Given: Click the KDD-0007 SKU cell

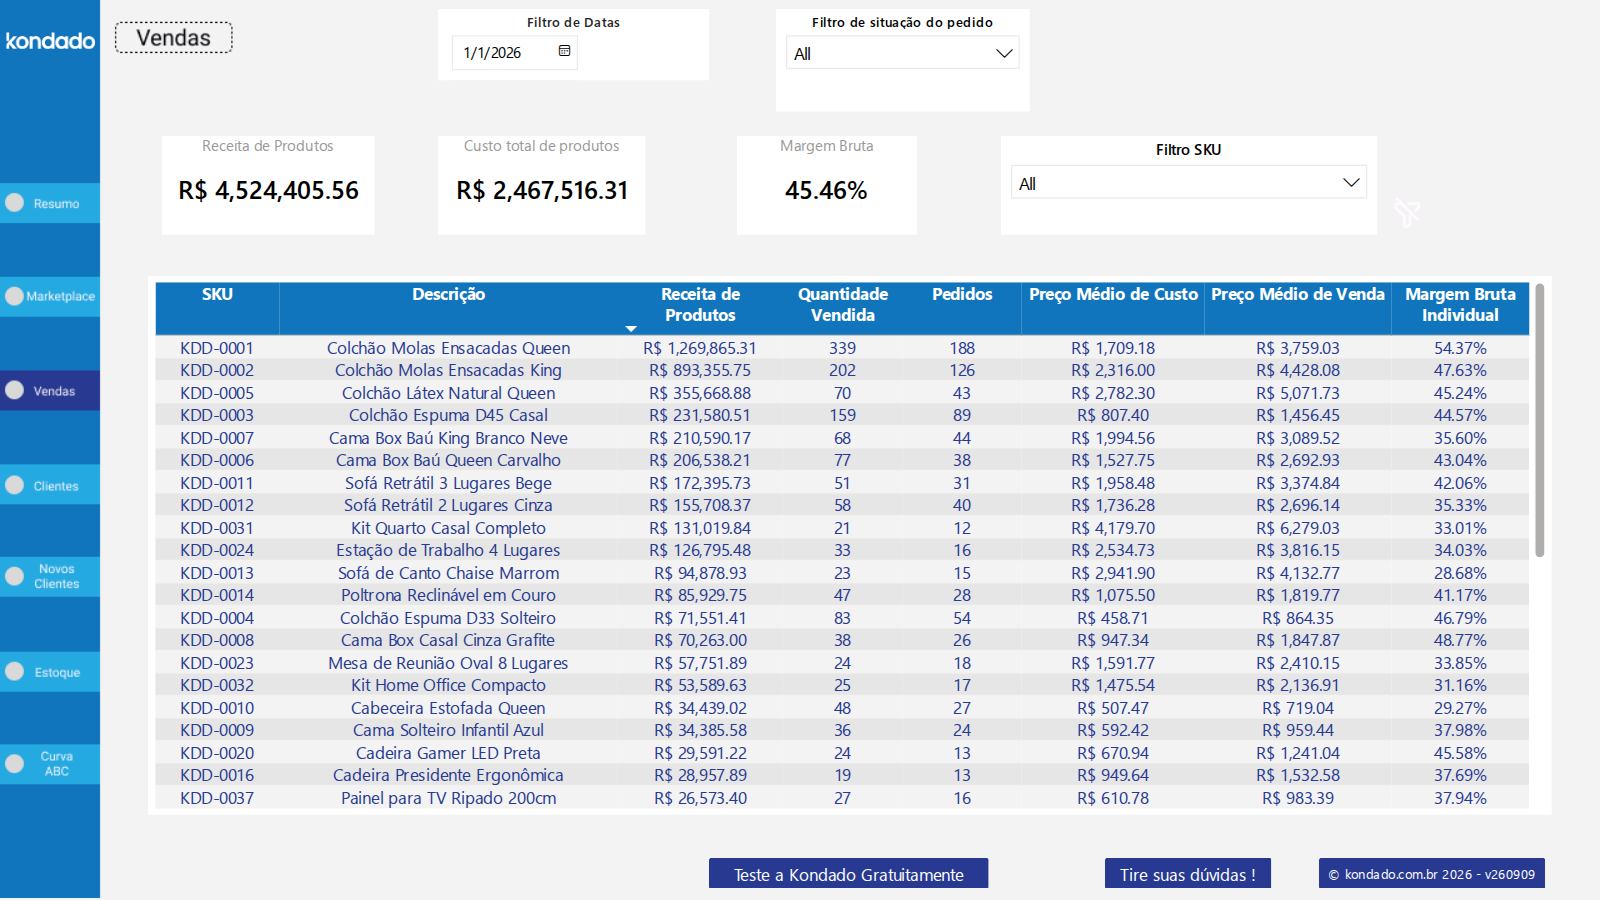Looking at the screenshot, I should (x=217, y=438).
